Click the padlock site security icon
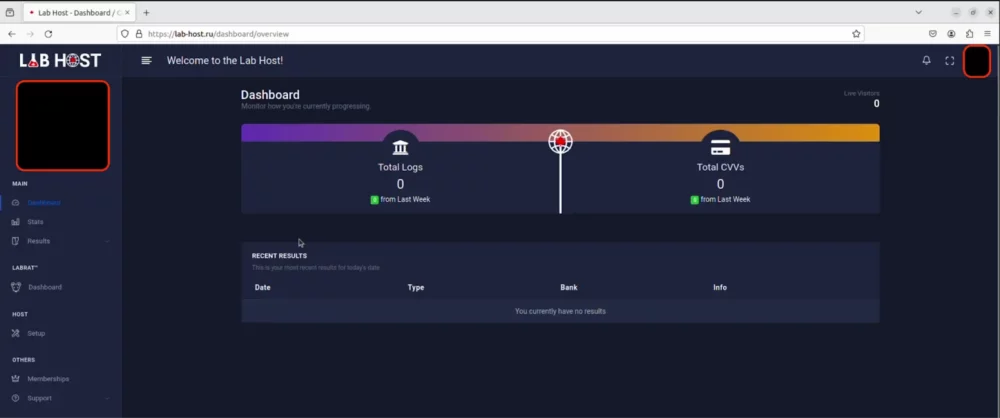The image size is (1000, 418). pyautogui.click(x=139, y=34)
